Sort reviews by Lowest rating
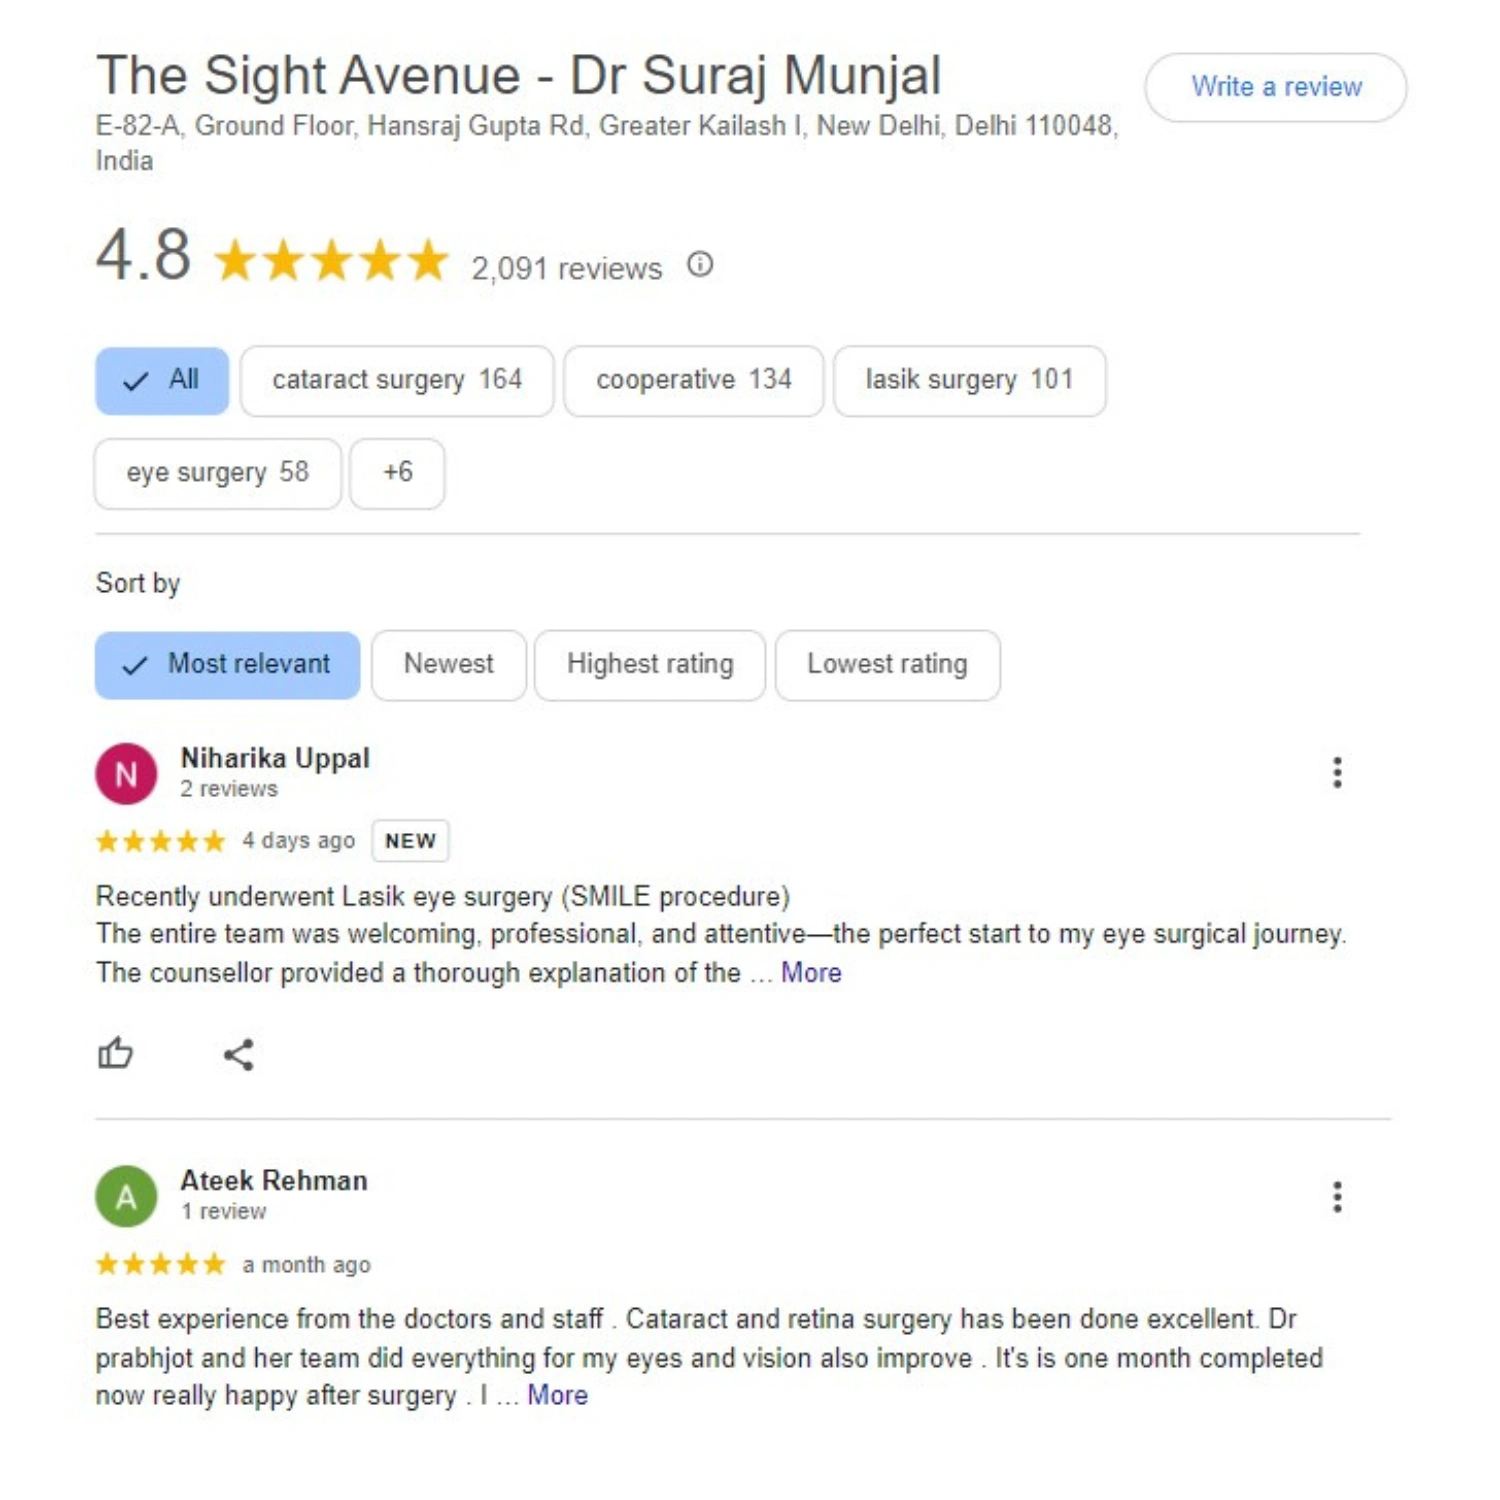The height and width of the screenshot is (1500, 1500). pyautogui.click(x=887, y=665)
